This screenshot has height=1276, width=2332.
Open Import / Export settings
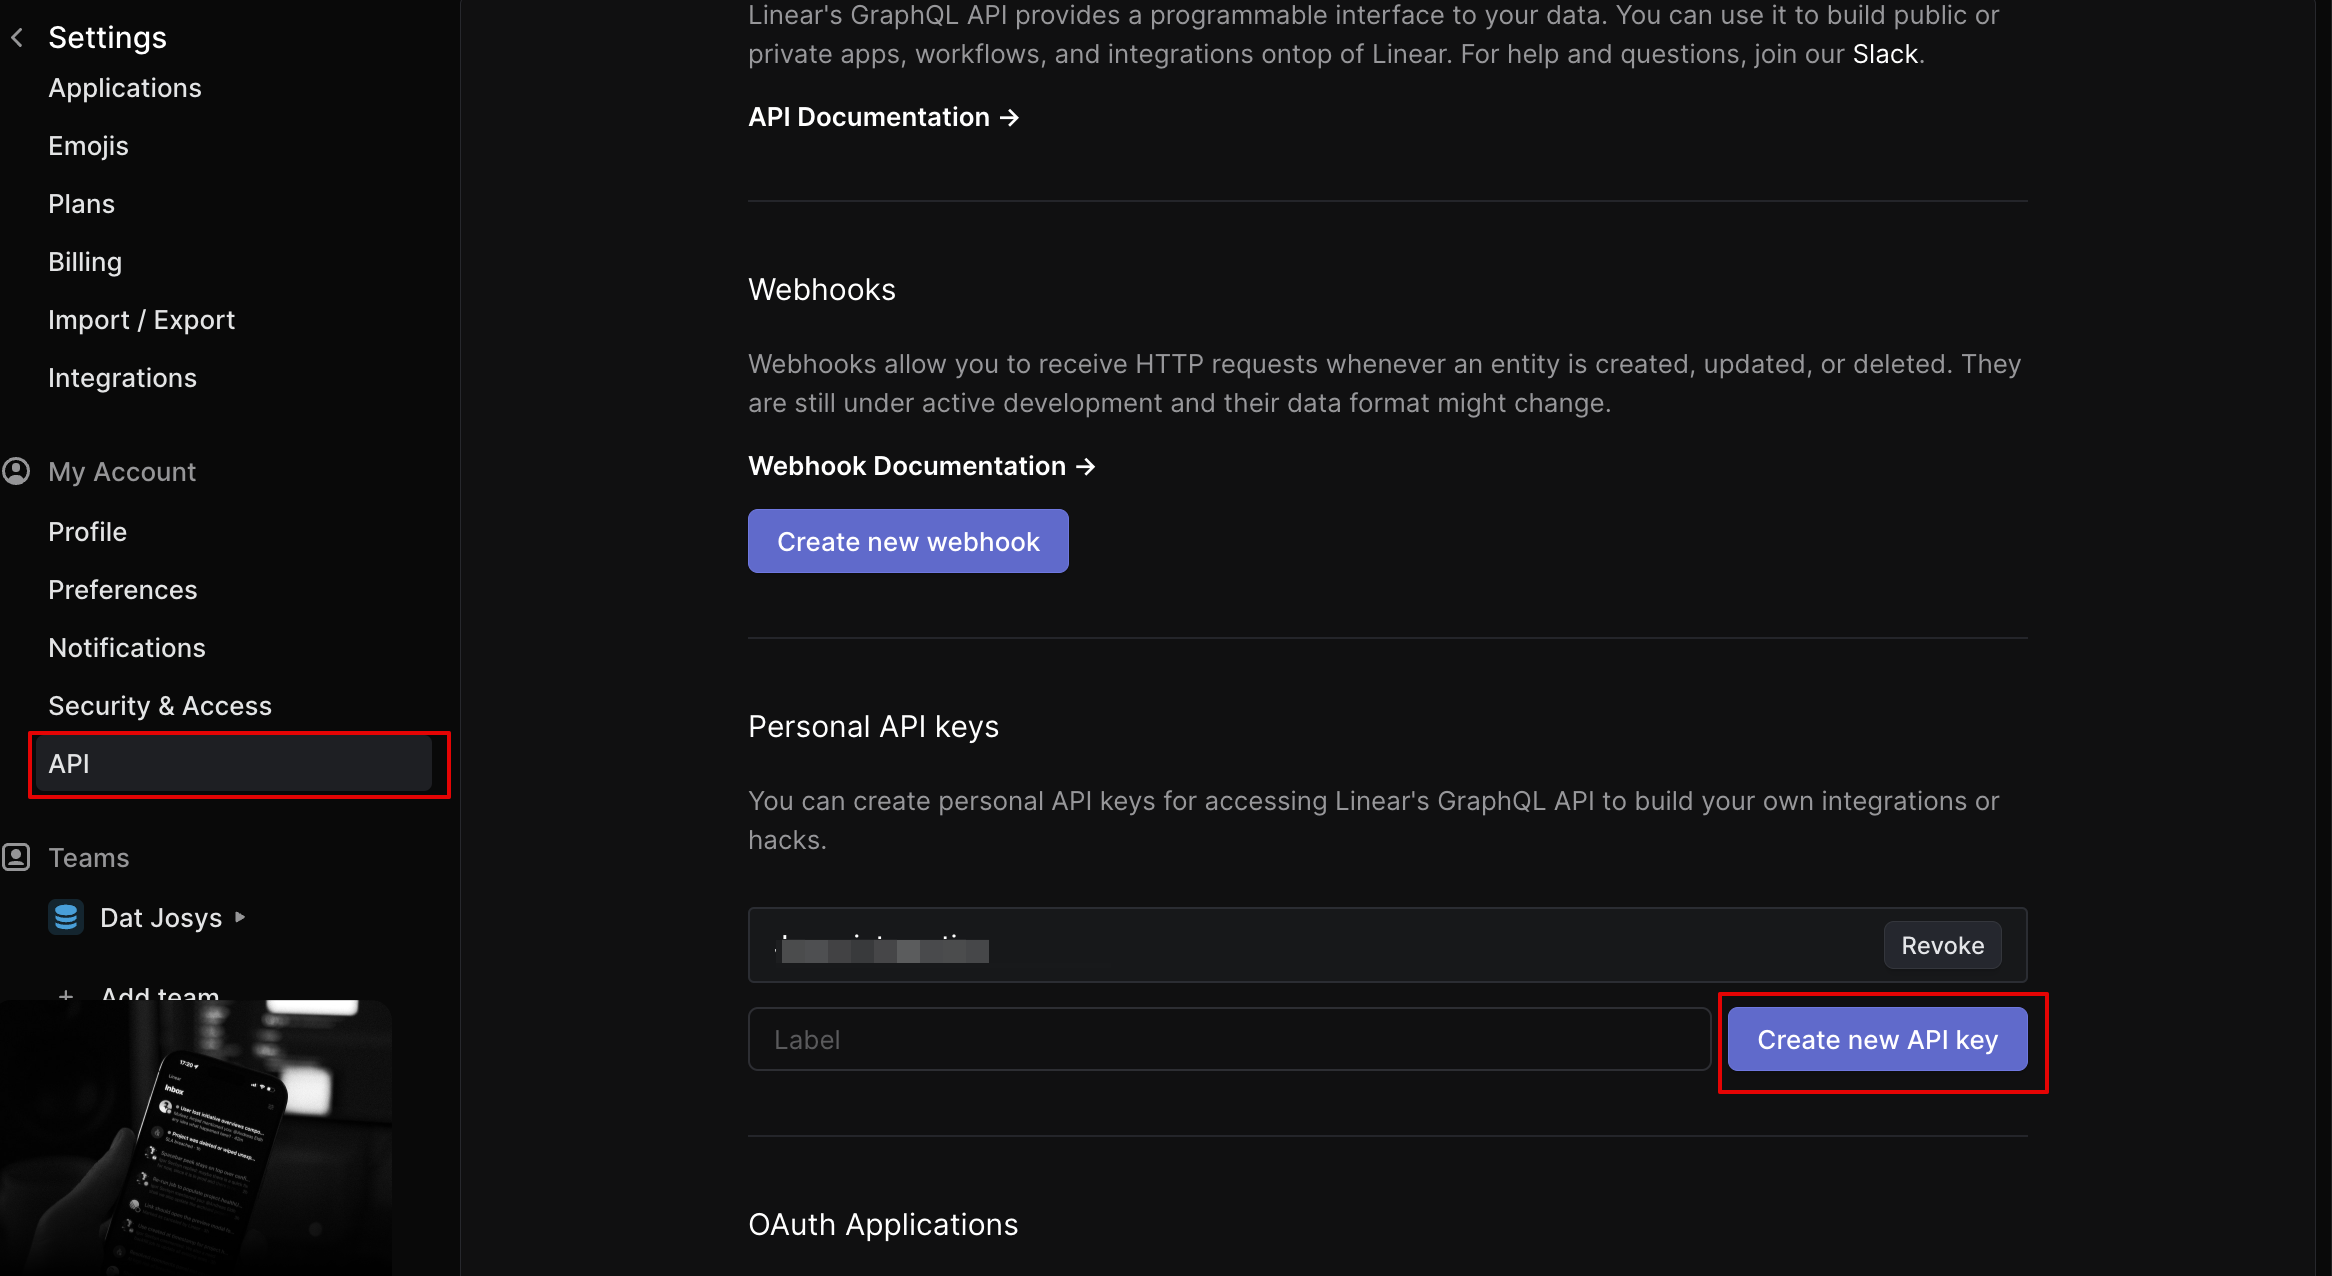[x=141, y=320]
